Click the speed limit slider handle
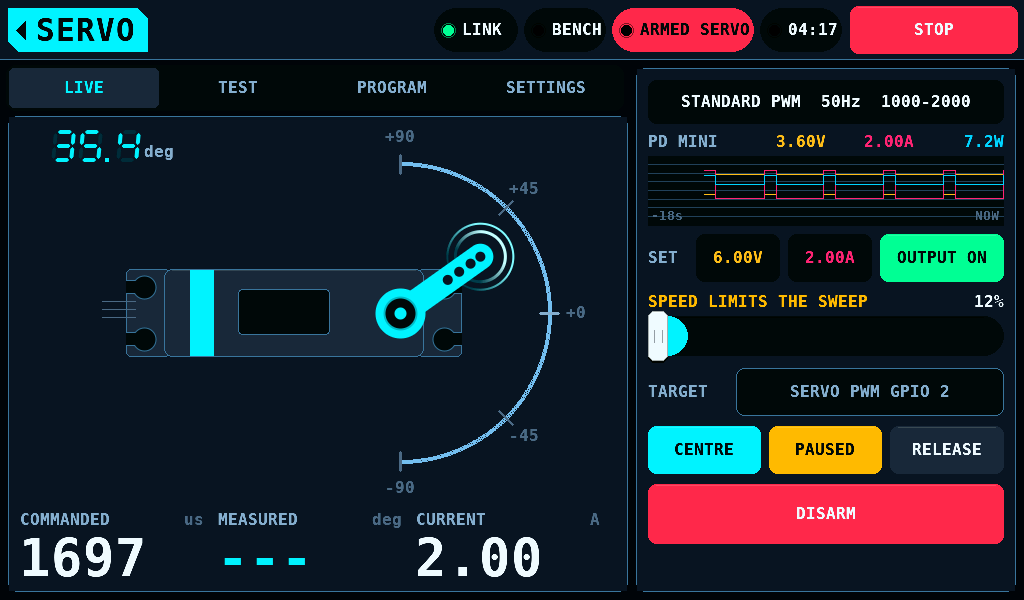The image size is (1024, 600). click(658, 336)
